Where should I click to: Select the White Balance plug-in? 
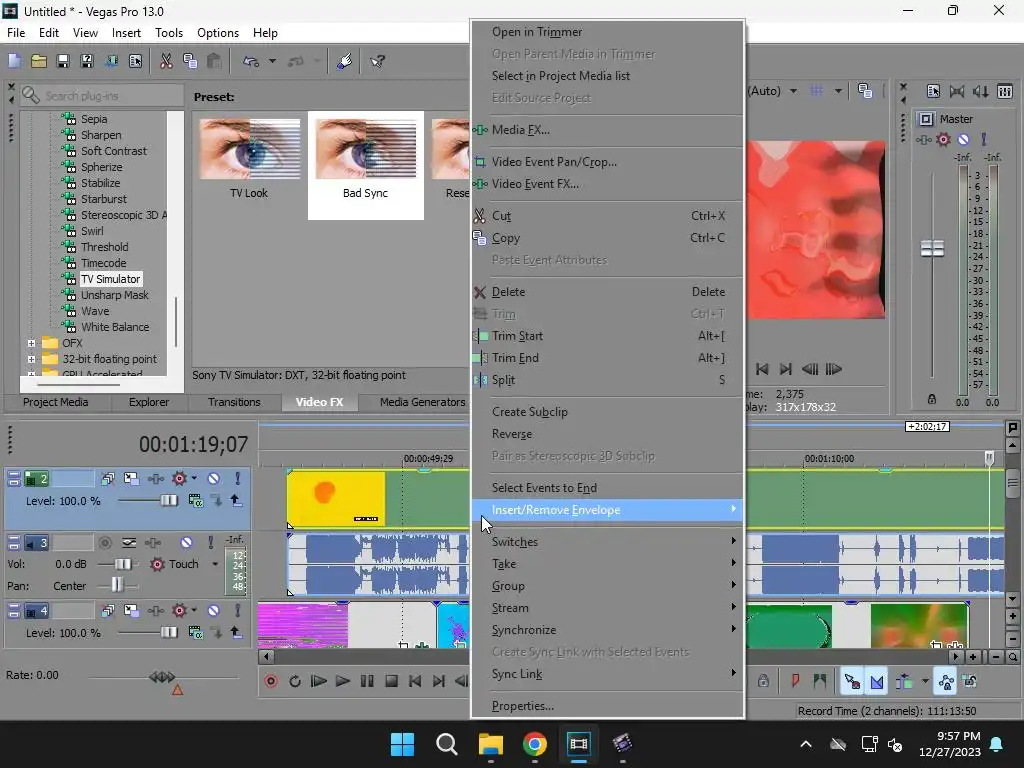[114, 327]
